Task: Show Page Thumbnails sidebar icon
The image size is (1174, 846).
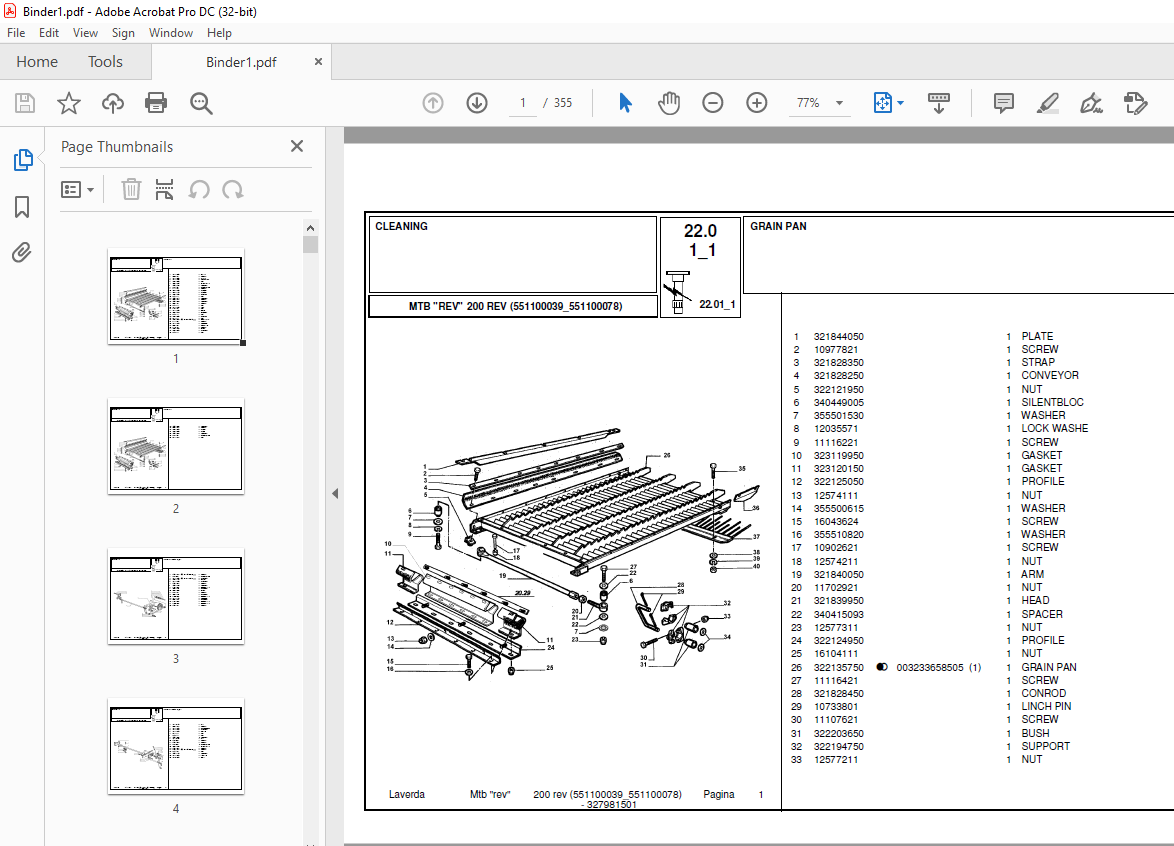Action: pyautogui.click(x=22, y=159)
